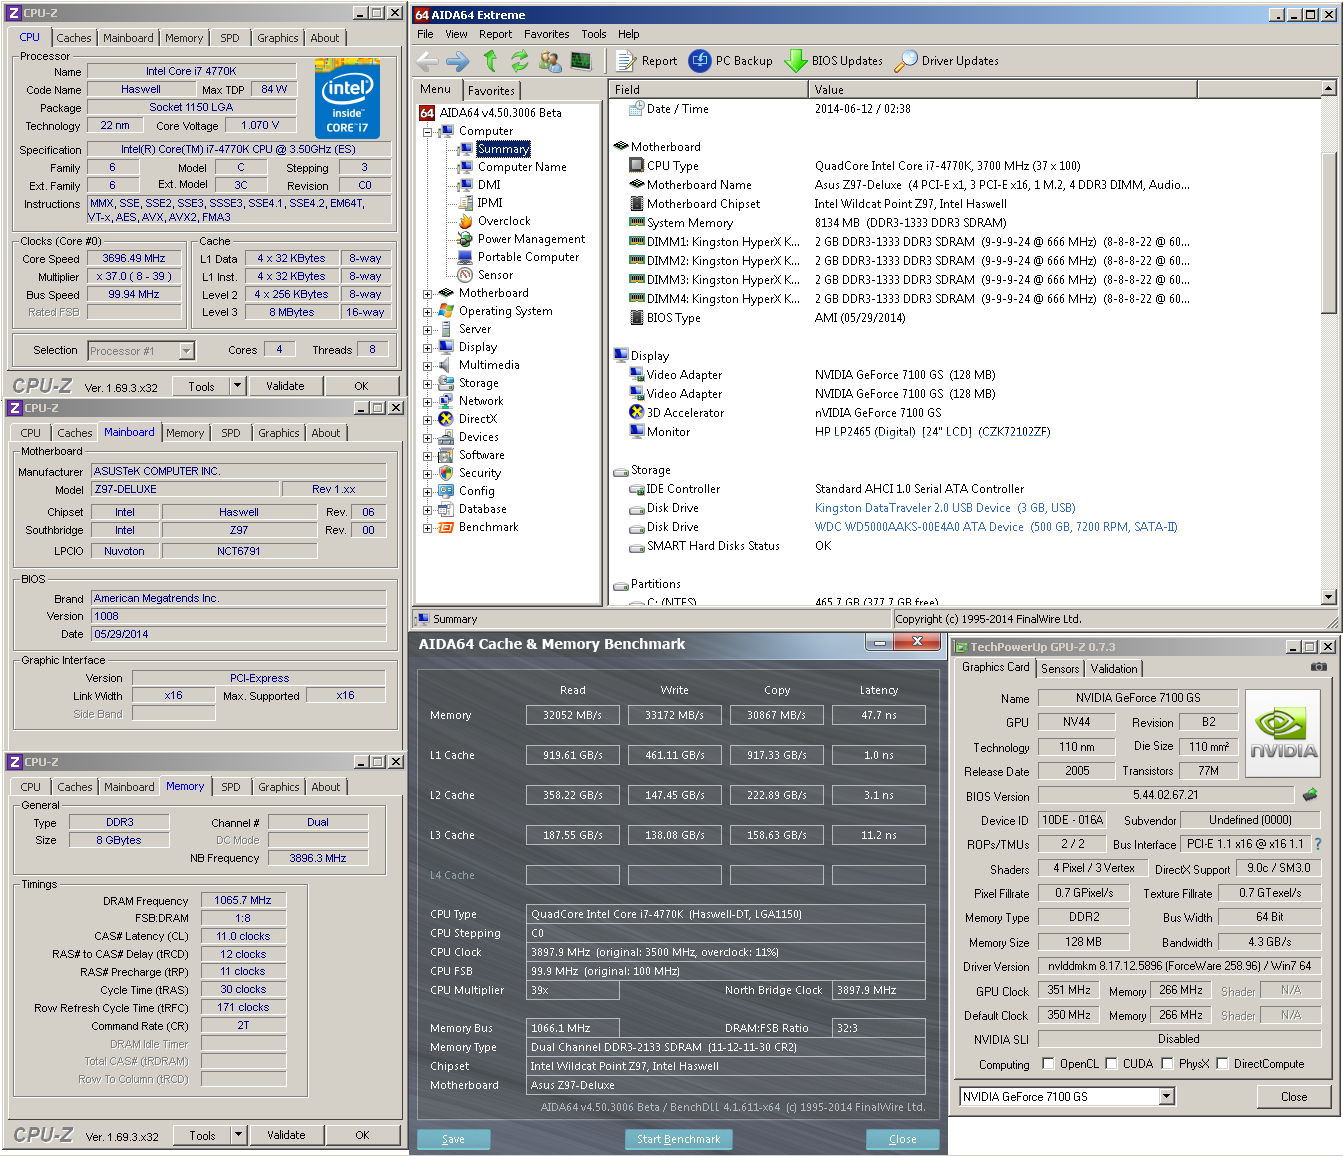
Task: Click Validate in the top CPU-Z window
Action: (285, 386)
